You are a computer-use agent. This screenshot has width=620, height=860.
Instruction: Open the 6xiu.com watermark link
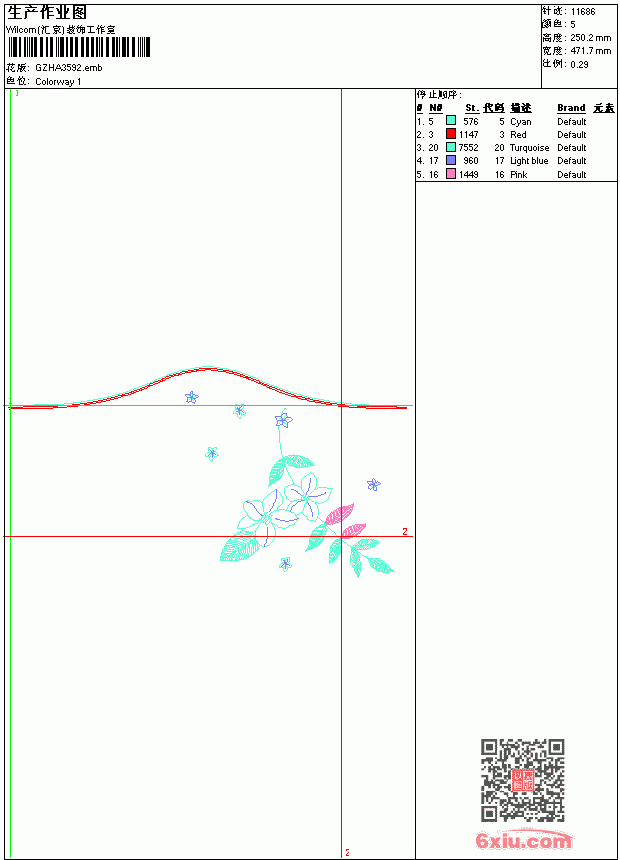523,840
